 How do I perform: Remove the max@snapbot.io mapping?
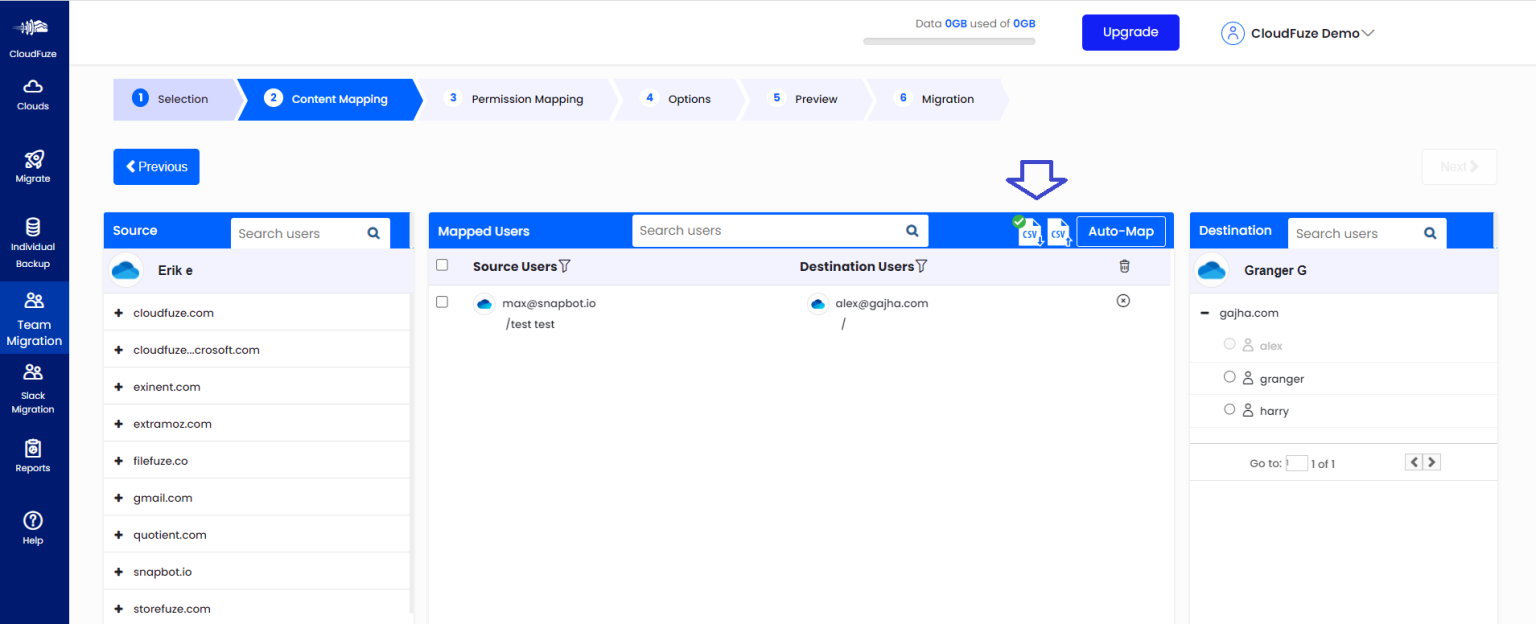click(x=1123, y=300)
